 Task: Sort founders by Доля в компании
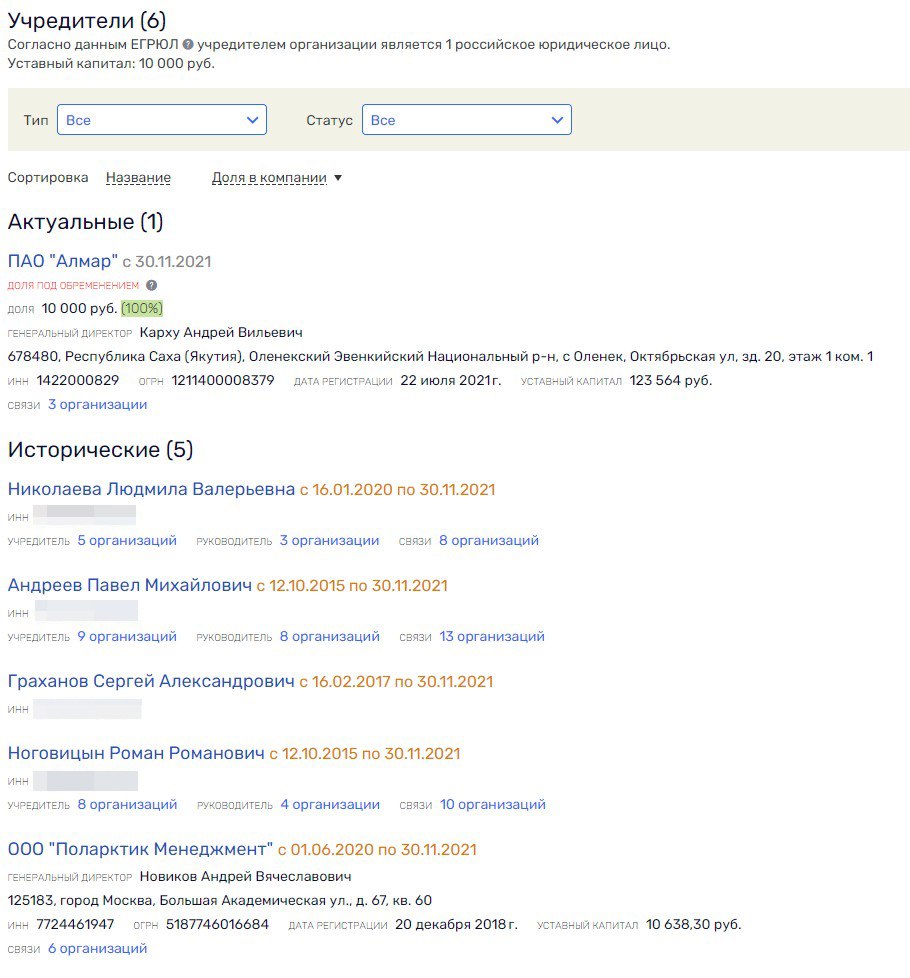click(269, 178)
